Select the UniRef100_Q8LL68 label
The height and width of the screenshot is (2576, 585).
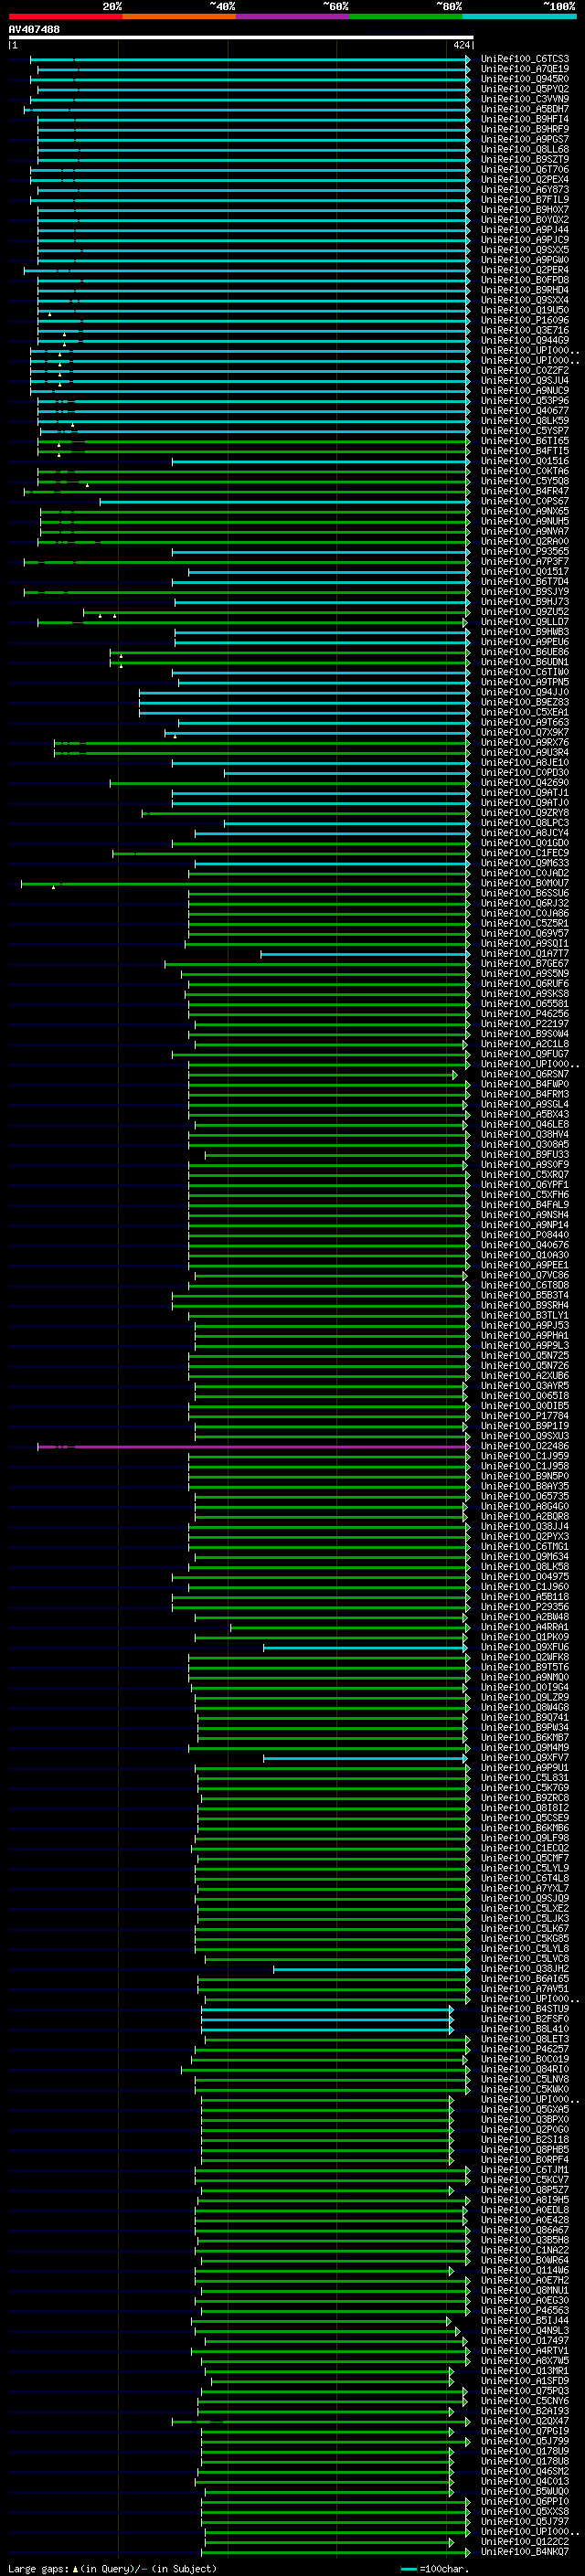click(525, 149)
